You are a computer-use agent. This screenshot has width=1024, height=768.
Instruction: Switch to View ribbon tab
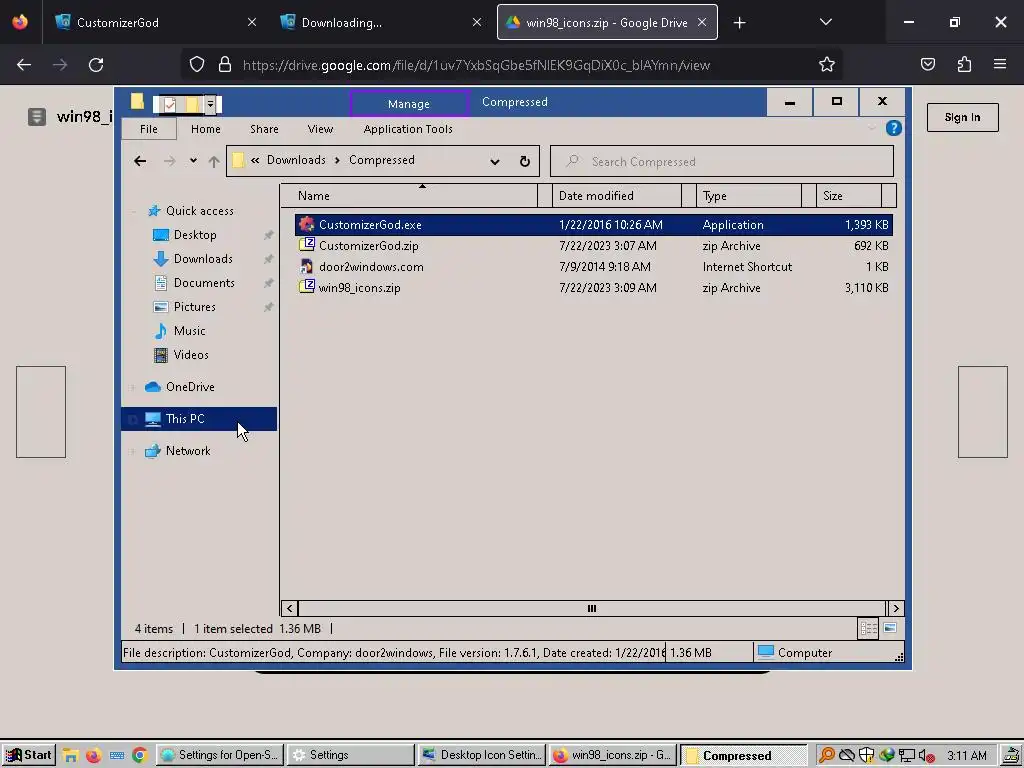[320, 129]
